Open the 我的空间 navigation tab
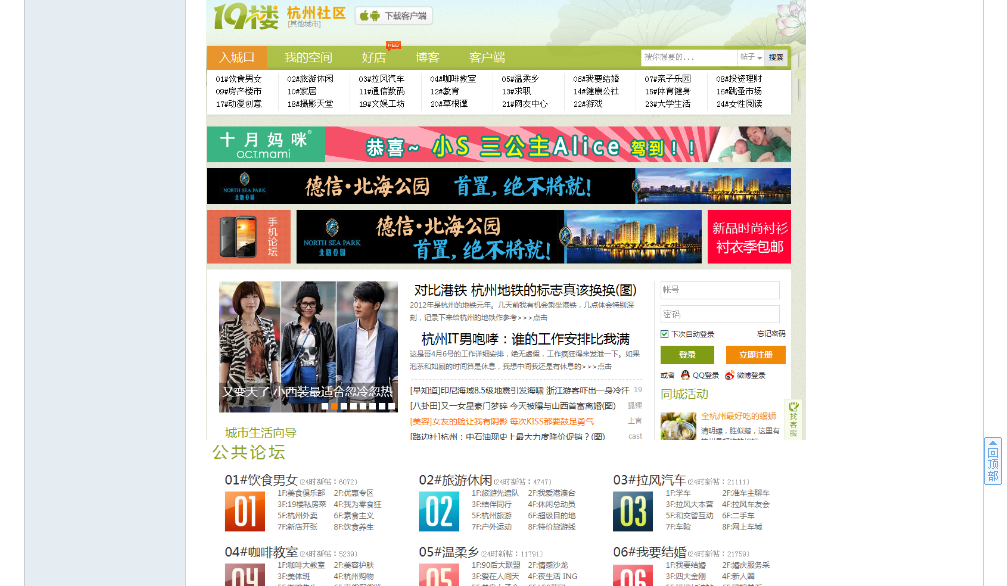The image size is (1007, 586). [308, 57]
